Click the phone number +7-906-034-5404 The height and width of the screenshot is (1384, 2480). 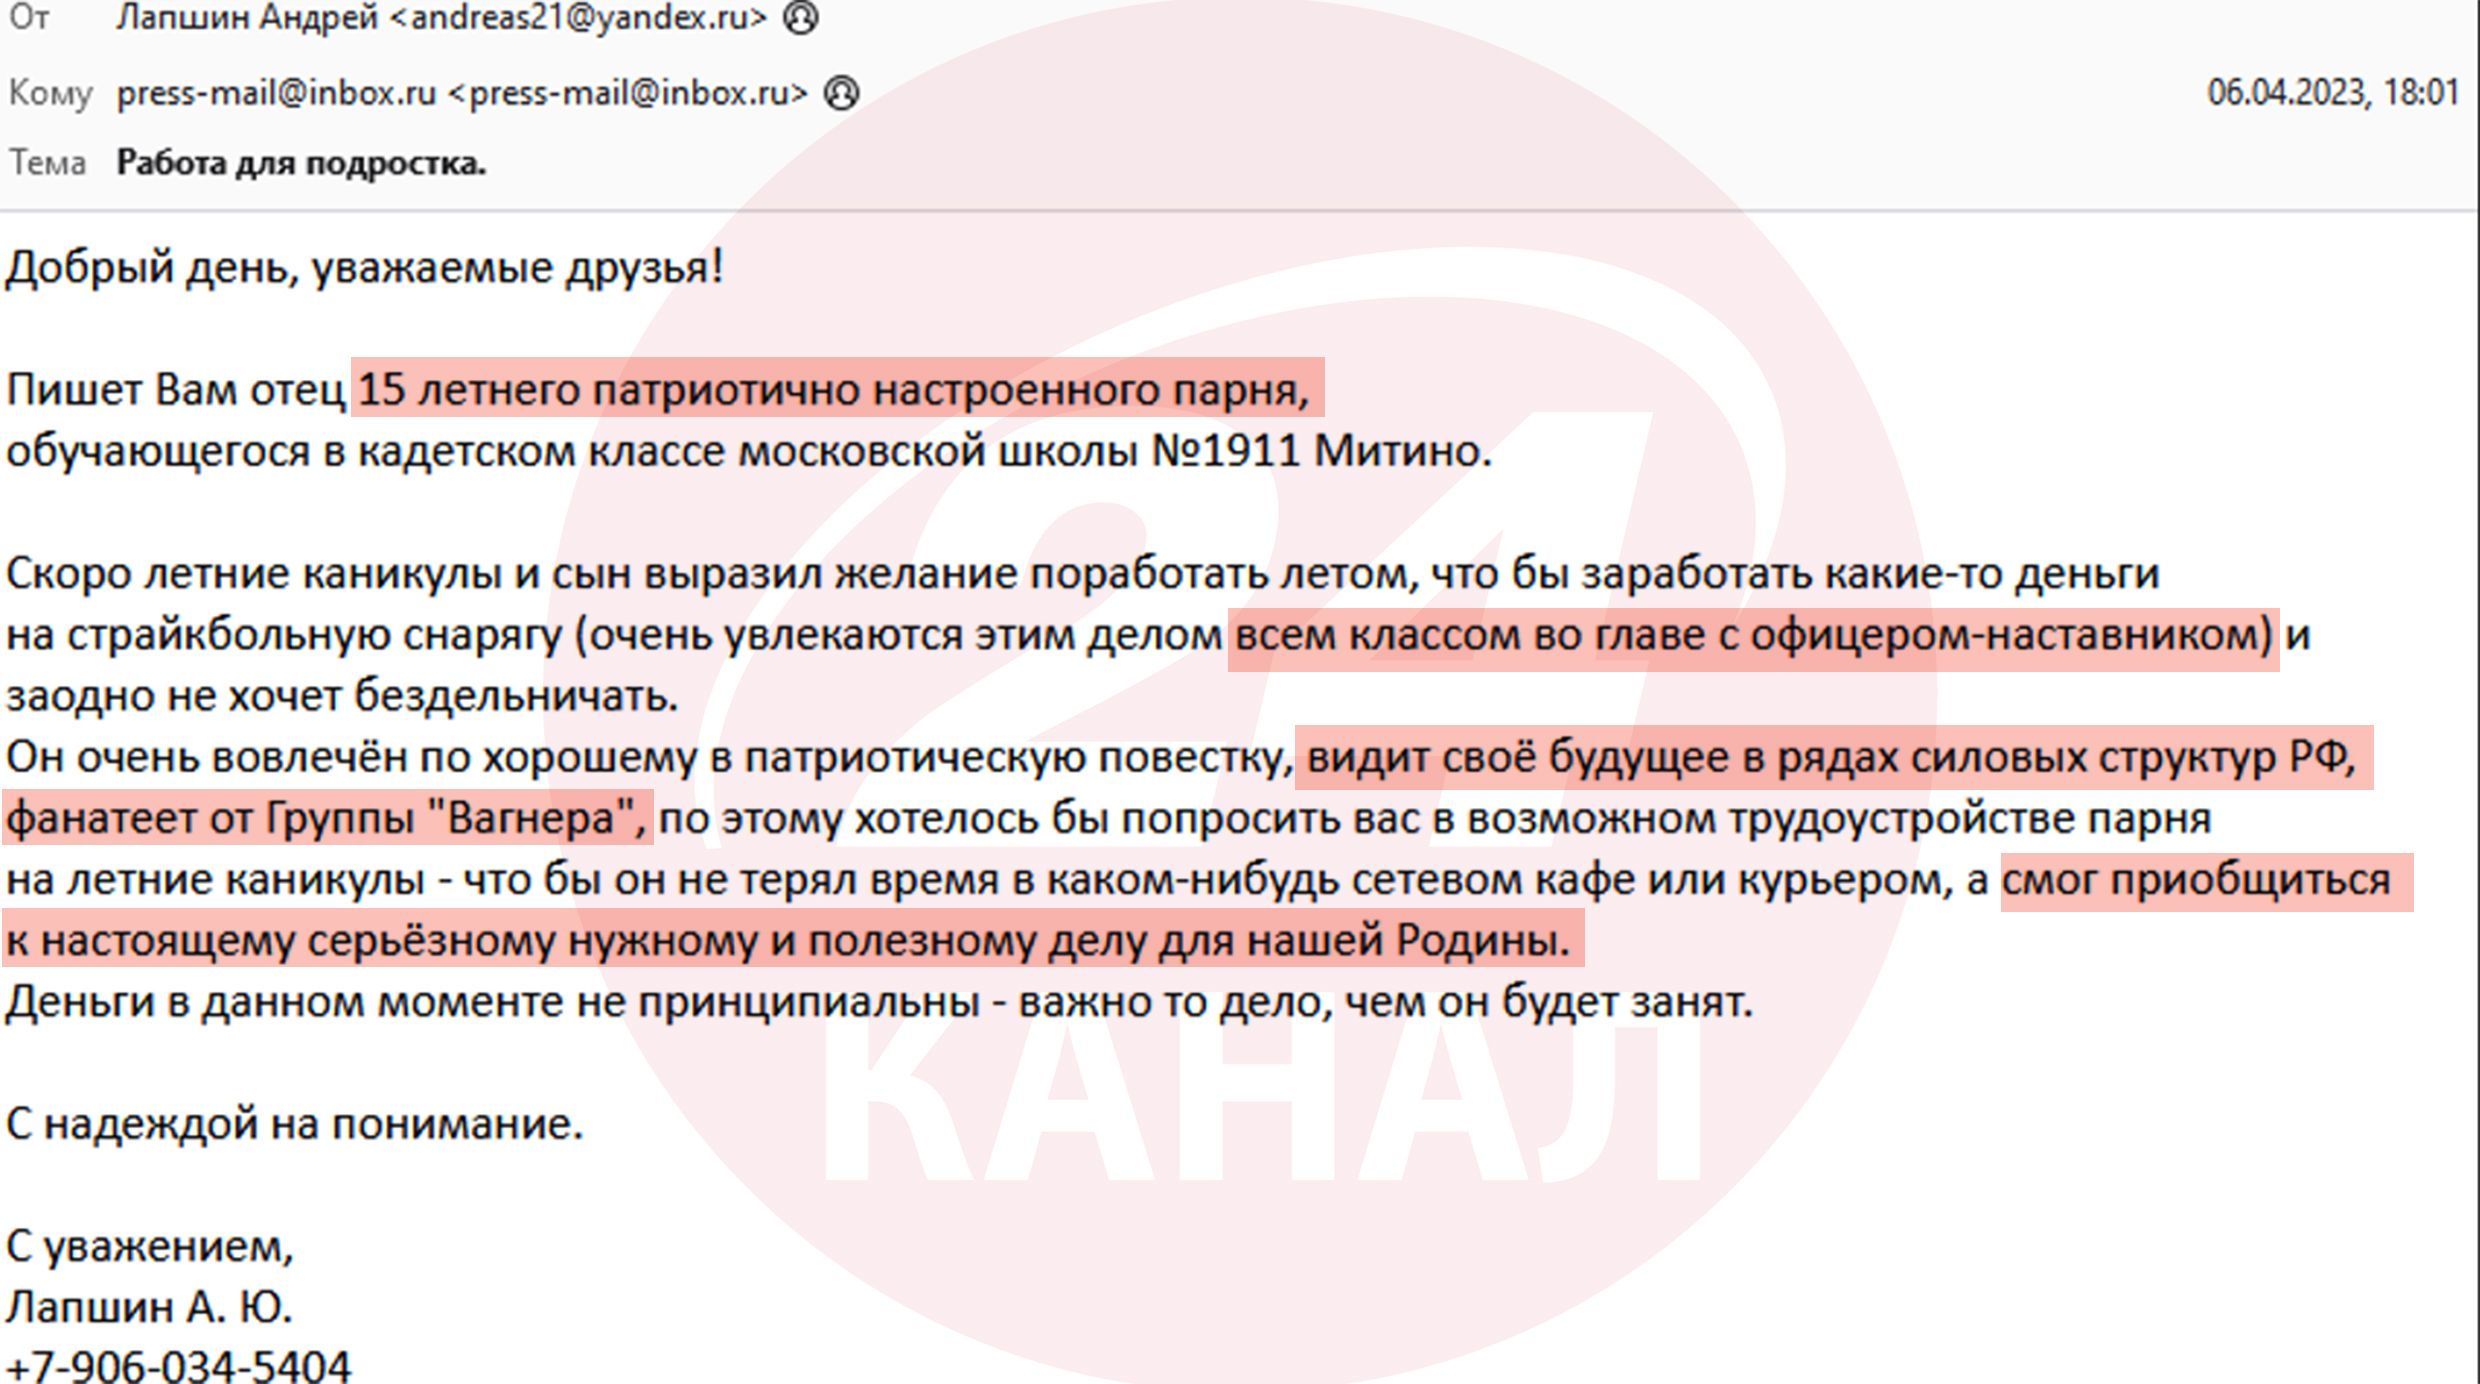click(x=179, y=1366)
